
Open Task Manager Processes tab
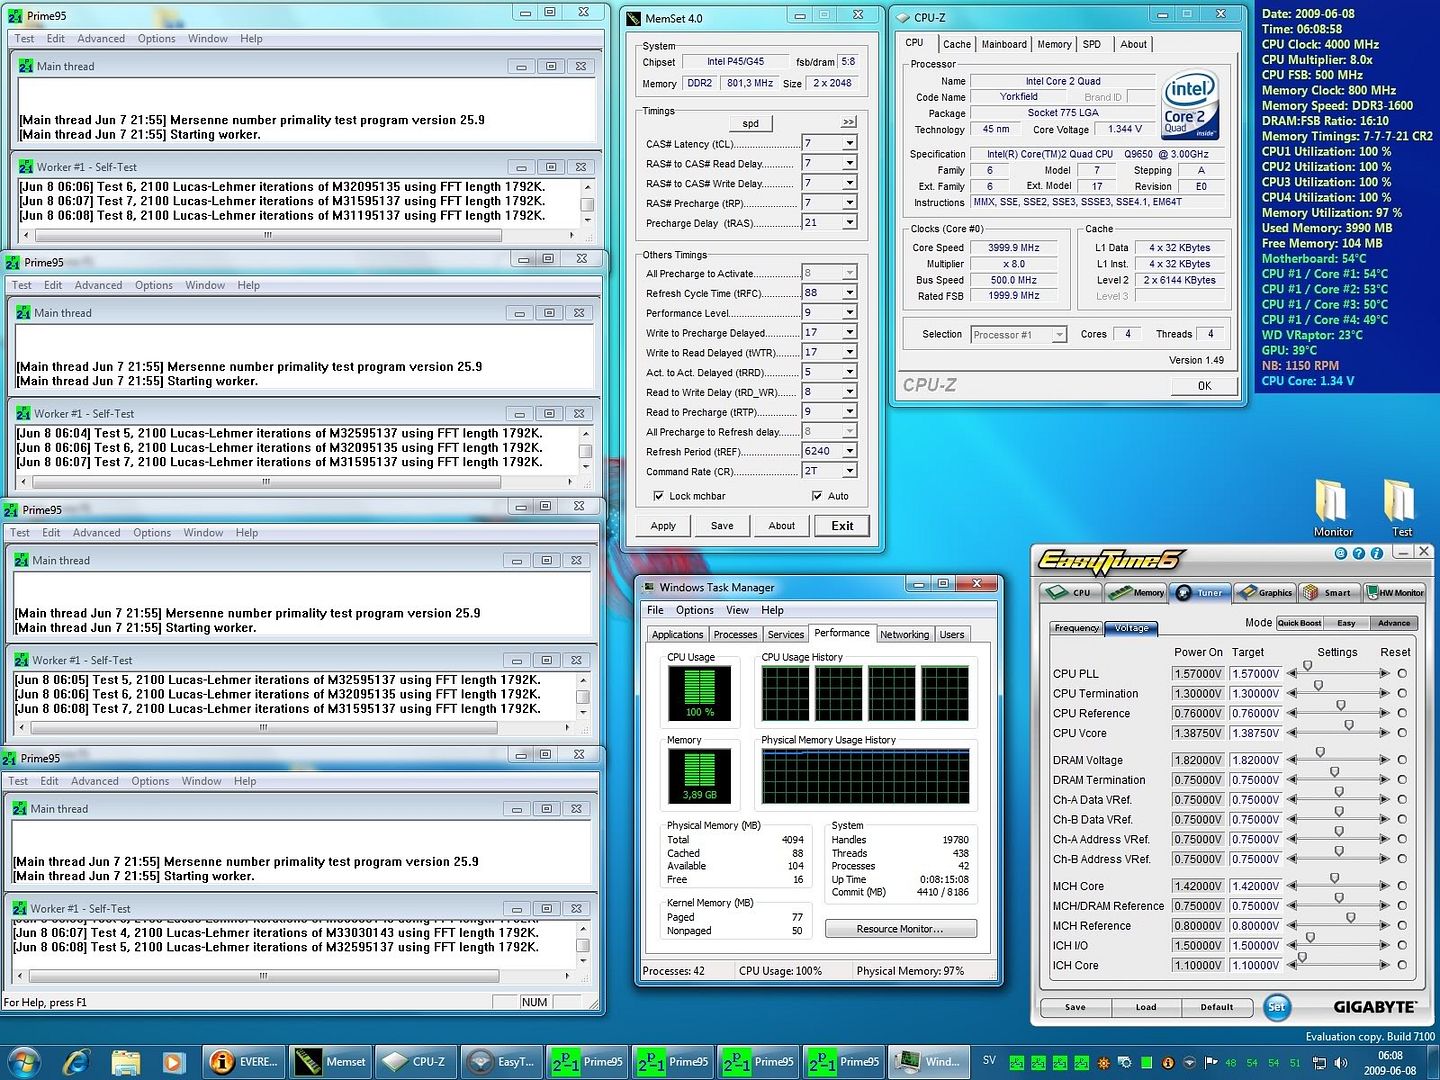click(735, 635)
